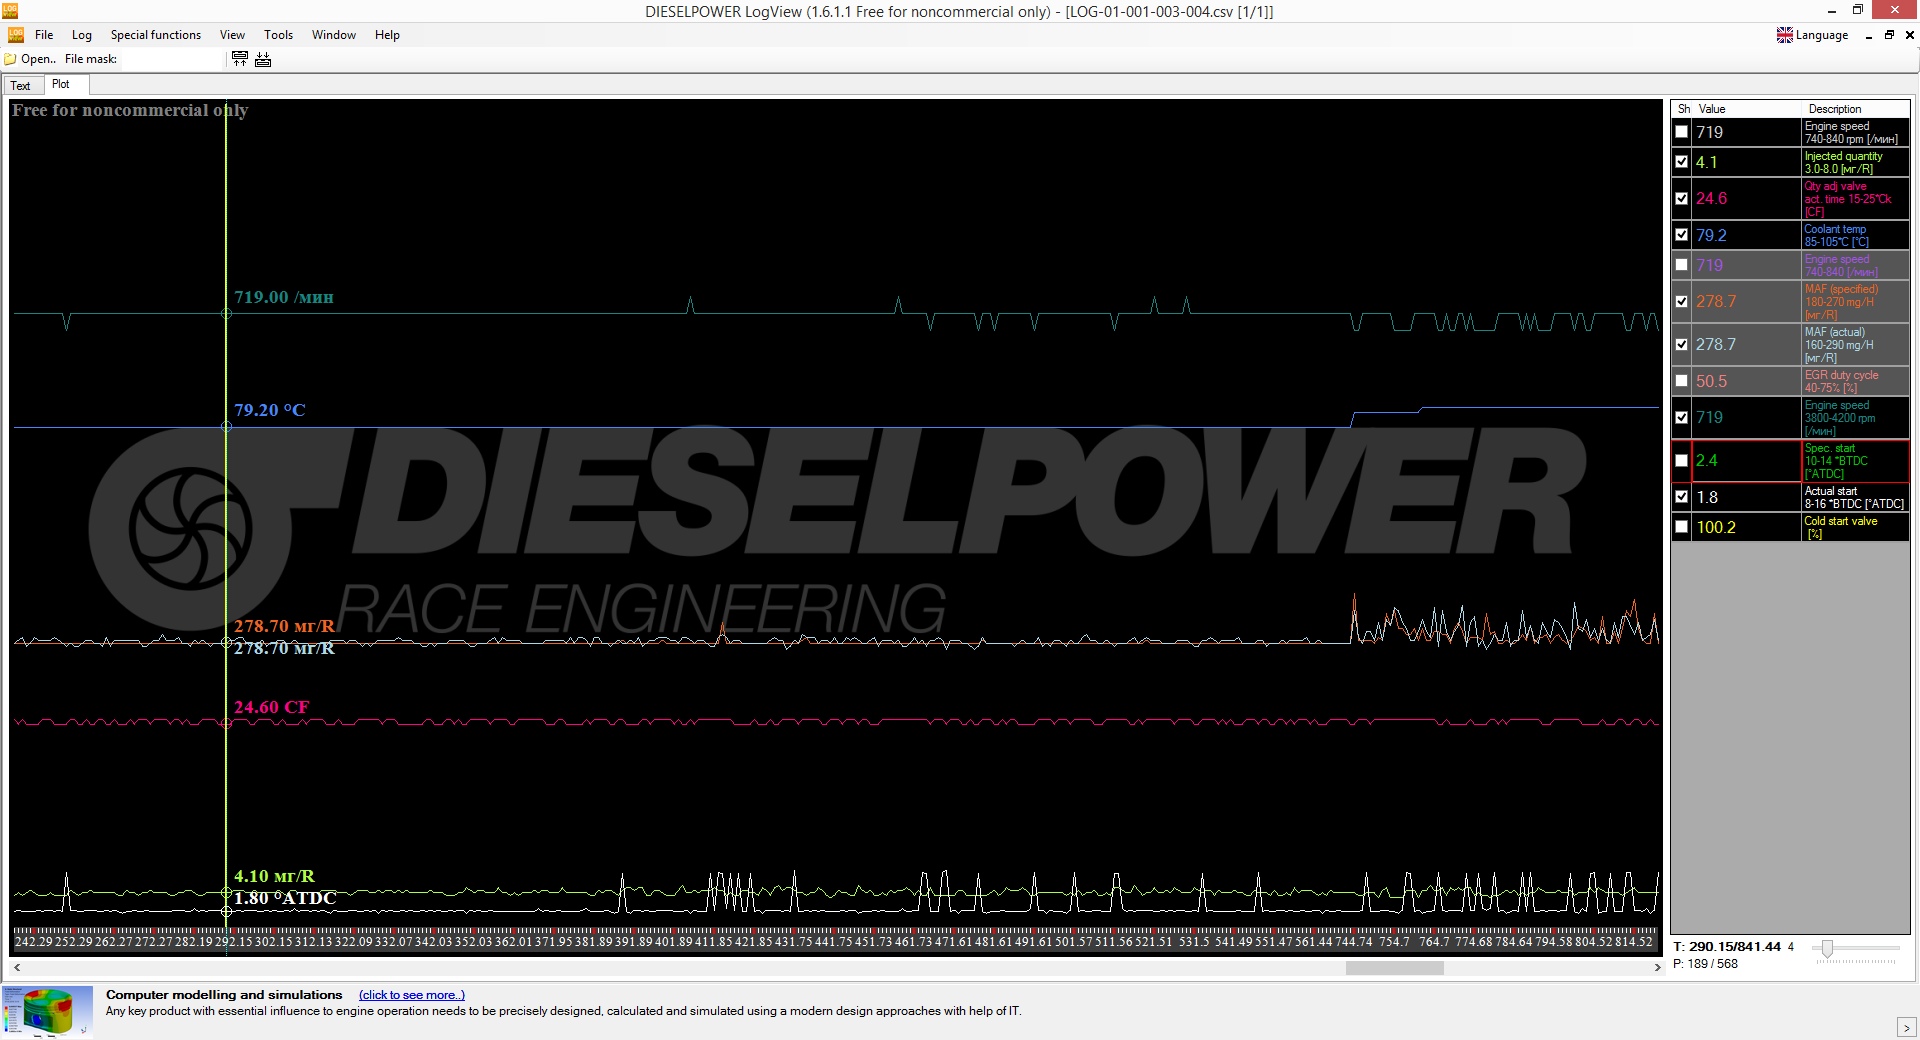
Task: Click the move-down arrows toolbar icon
Action: click(x=263, y=59)
